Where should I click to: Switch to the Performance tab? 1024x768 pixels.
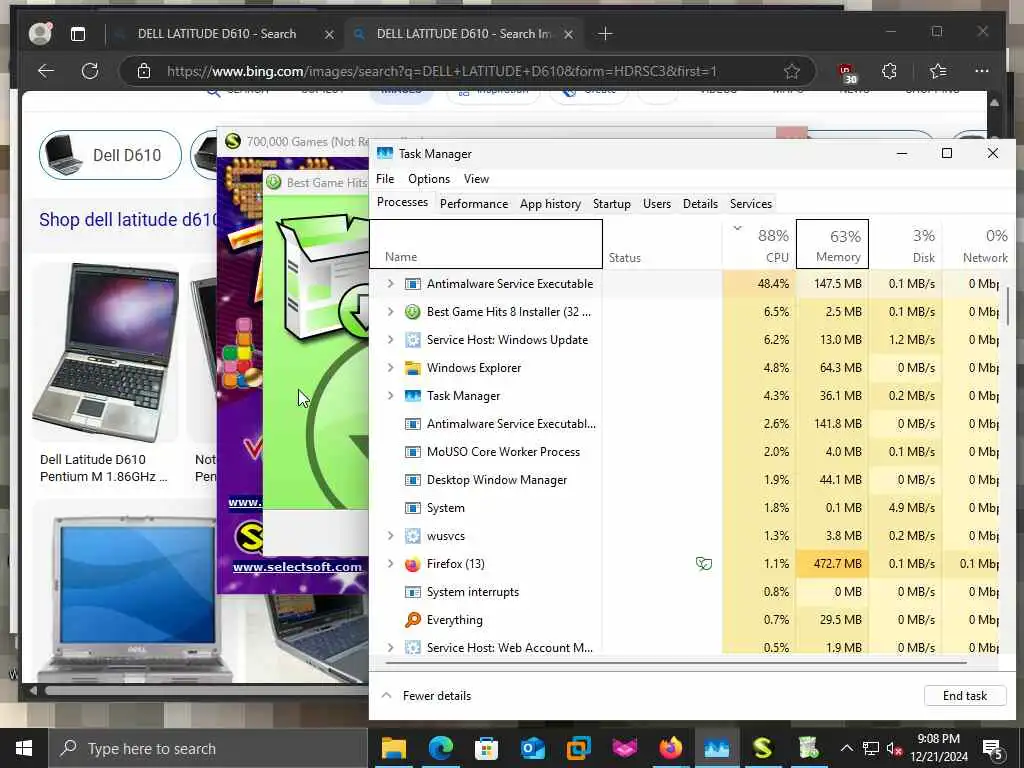coord(473,204)
